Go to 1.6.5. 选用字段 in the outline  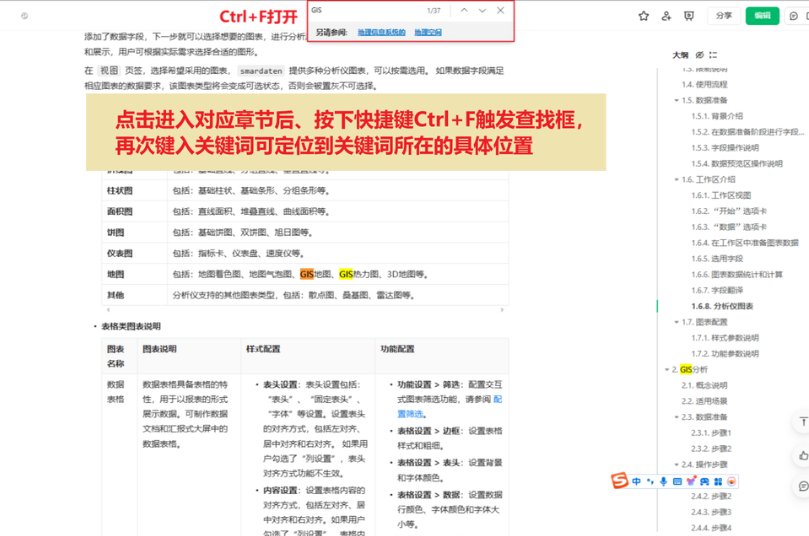(x=717, y=258)
